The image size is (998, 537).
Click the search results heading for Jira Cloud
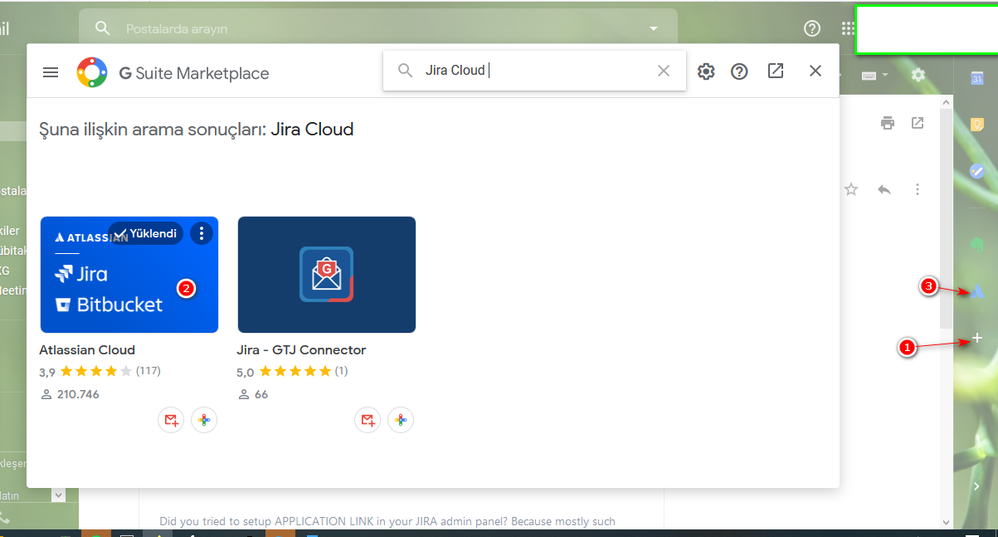tap(196, 129)
